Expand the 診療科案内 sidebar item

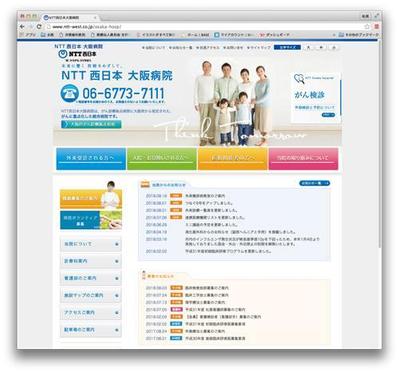pos(90,261)
